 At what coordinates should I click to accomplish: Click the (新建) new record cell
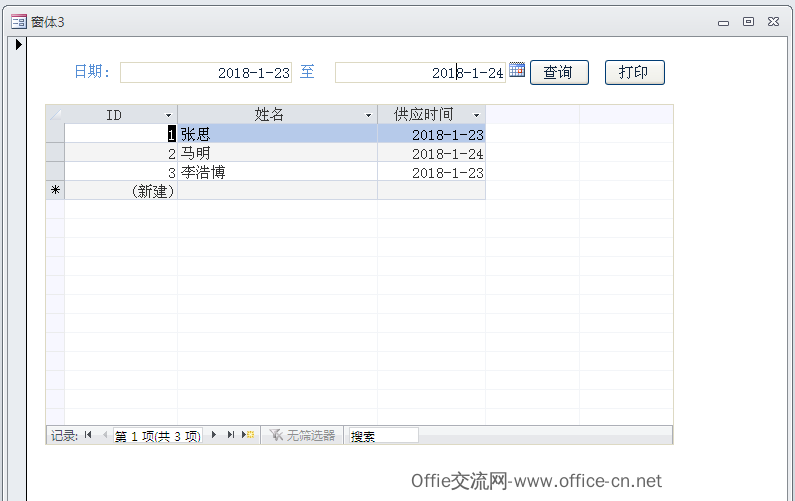[x=121, y=191]
